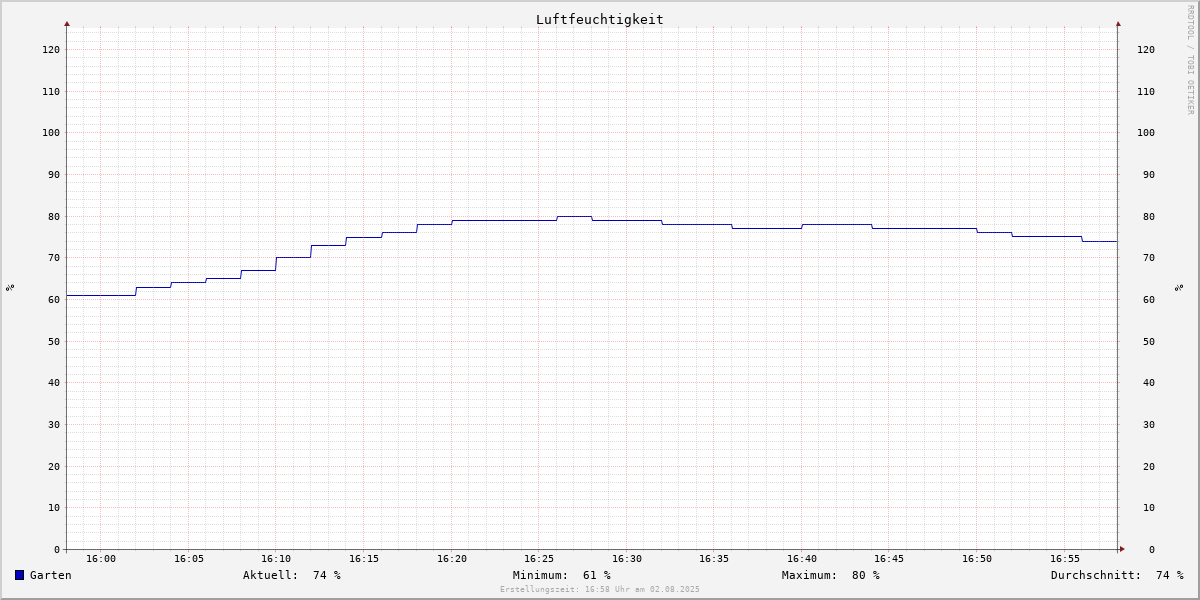Click the 16:45 time axis label

[889, 559]
